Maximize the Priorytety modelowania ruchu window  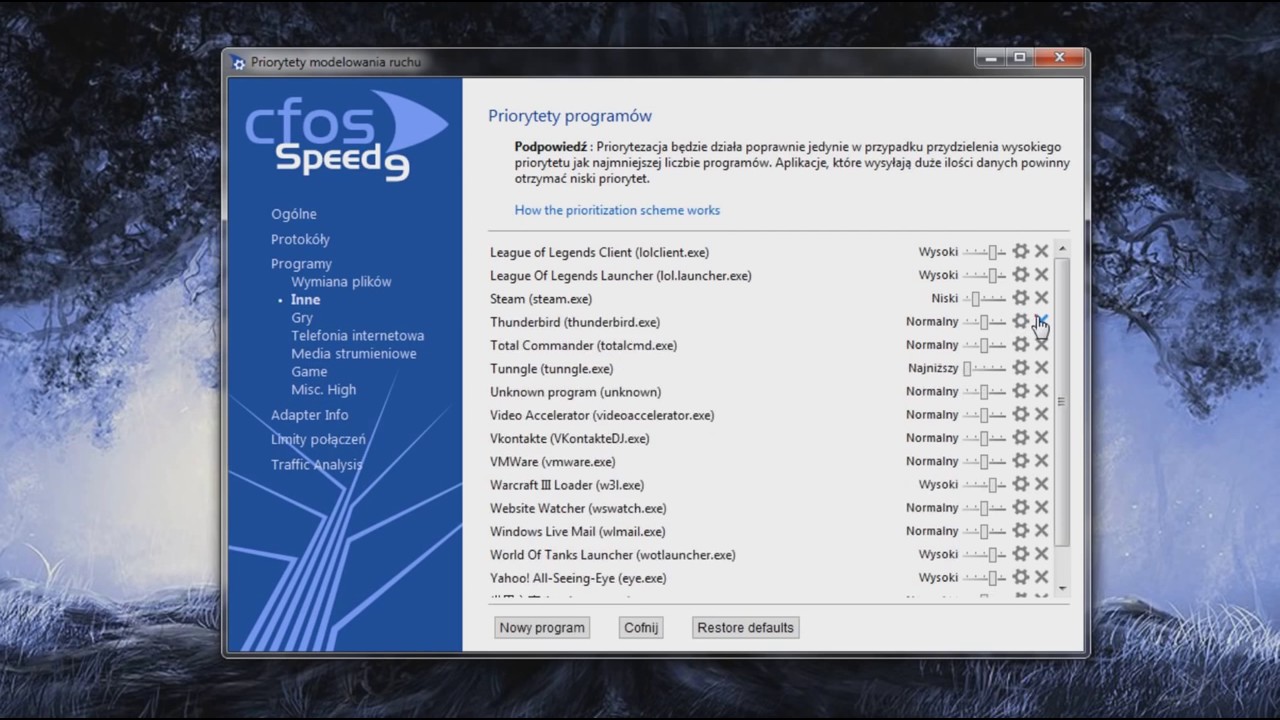click(1020, 58)
